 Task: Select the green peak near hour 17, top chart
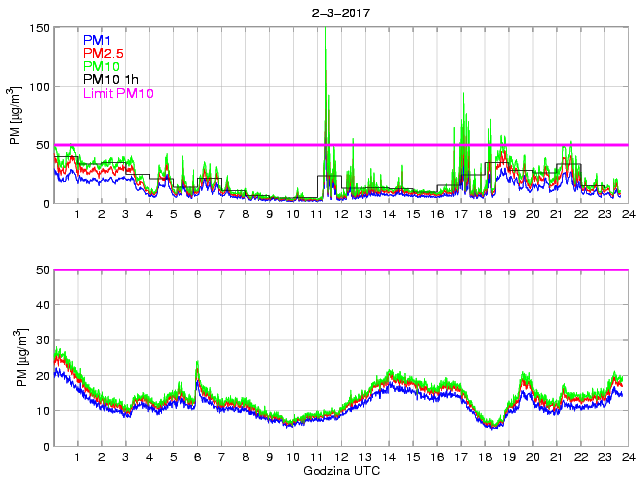[x=463, y=95]
